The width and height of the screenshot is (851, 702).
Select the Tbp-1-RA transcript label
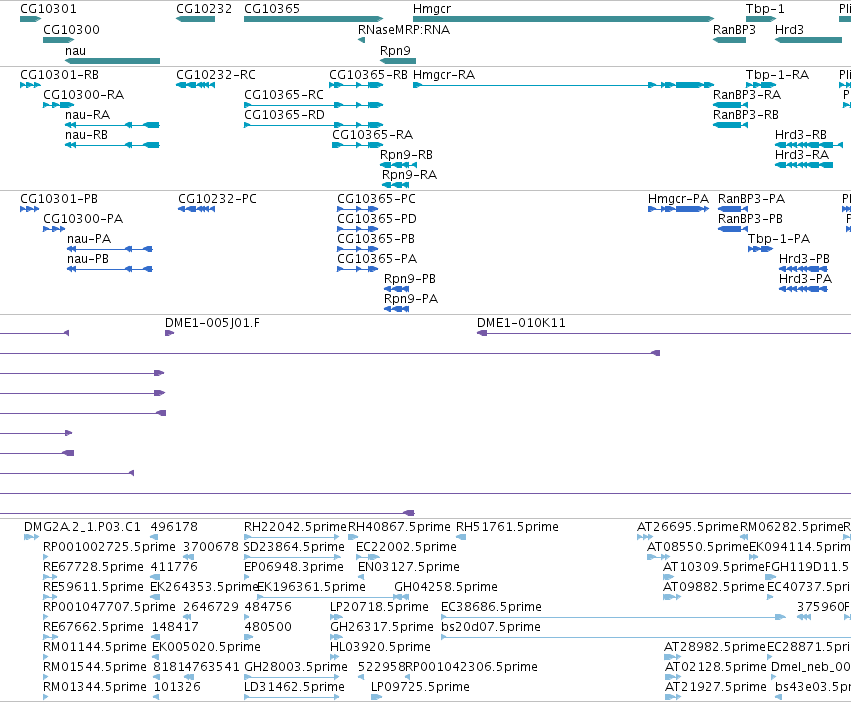(777, 75)
